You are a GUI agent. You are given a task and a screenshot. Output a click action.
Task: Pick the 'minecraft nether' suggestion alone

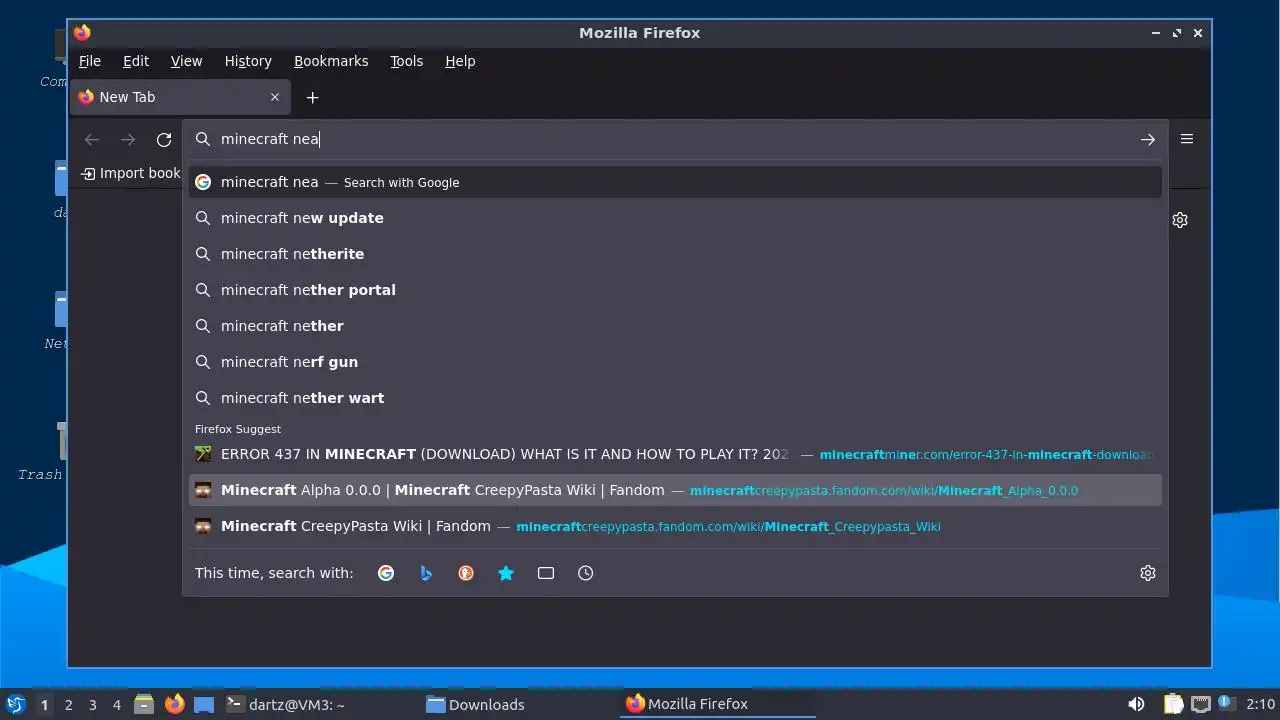pyautogui.click(x=675, y=326)
